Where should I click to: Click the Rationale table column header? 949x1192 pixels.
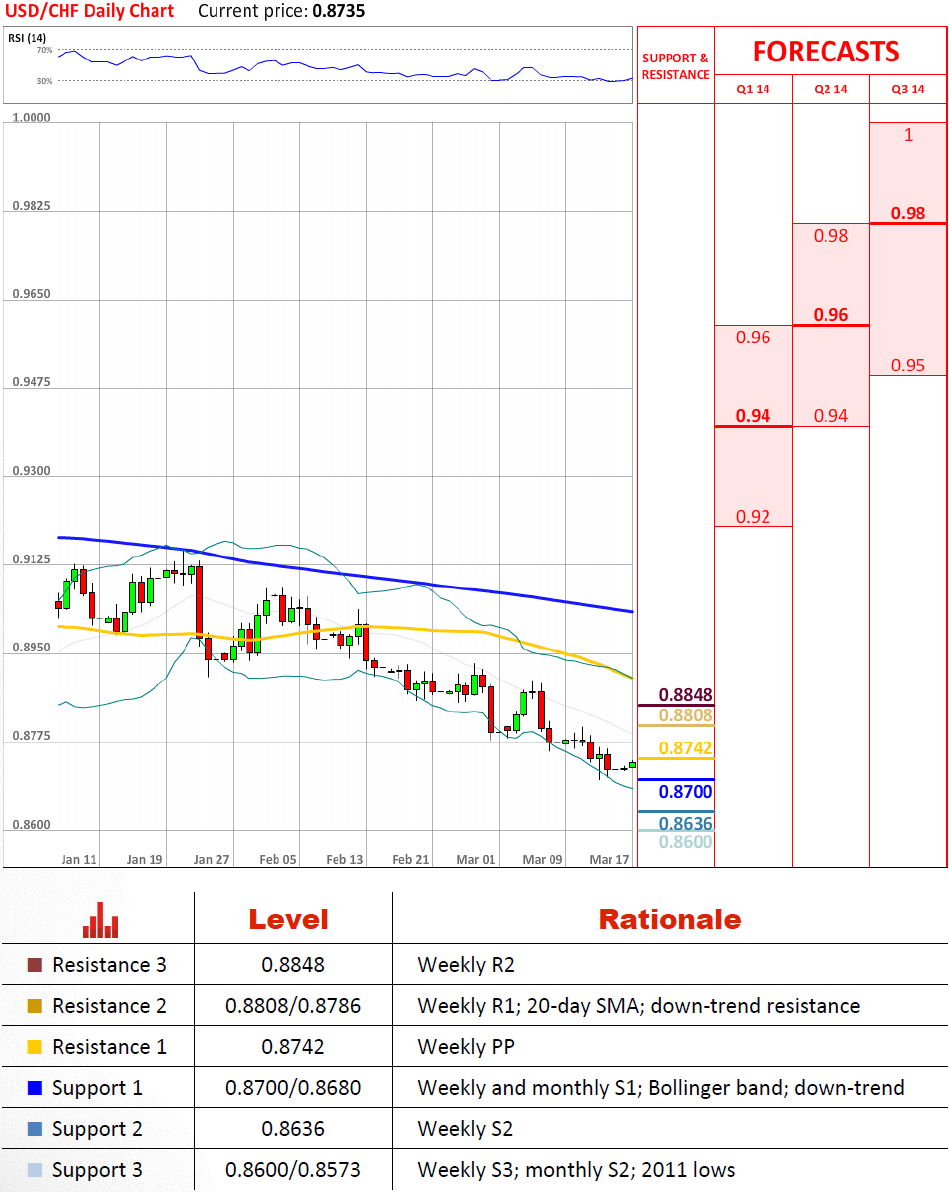tap(670, 920)
